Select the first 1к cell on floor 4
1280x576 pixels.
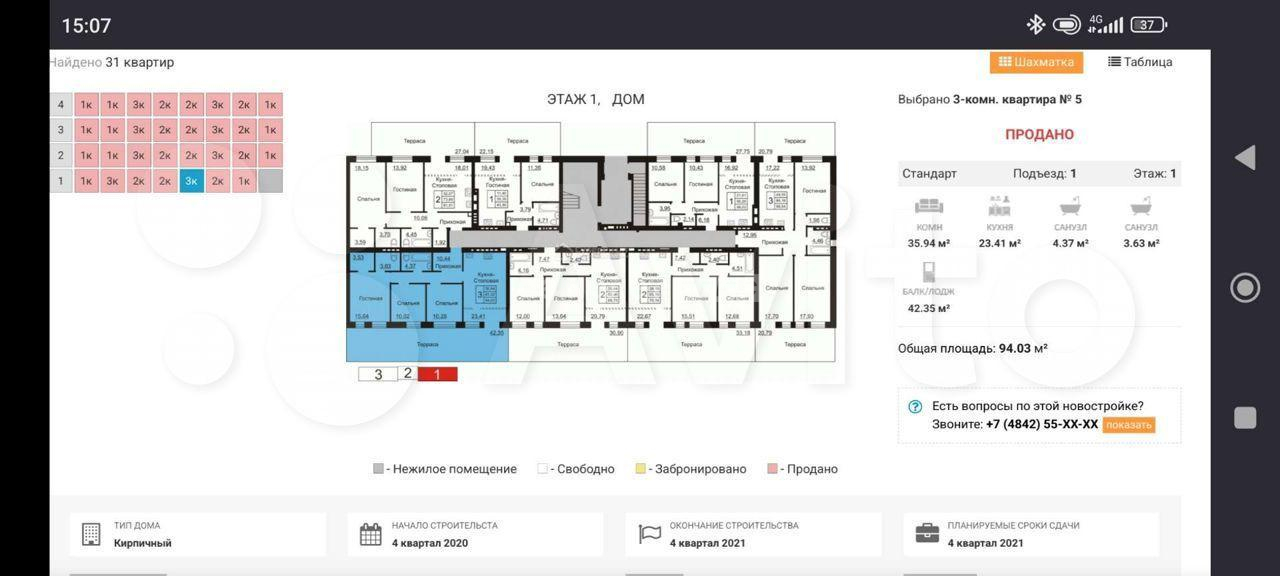click(86, 105)
